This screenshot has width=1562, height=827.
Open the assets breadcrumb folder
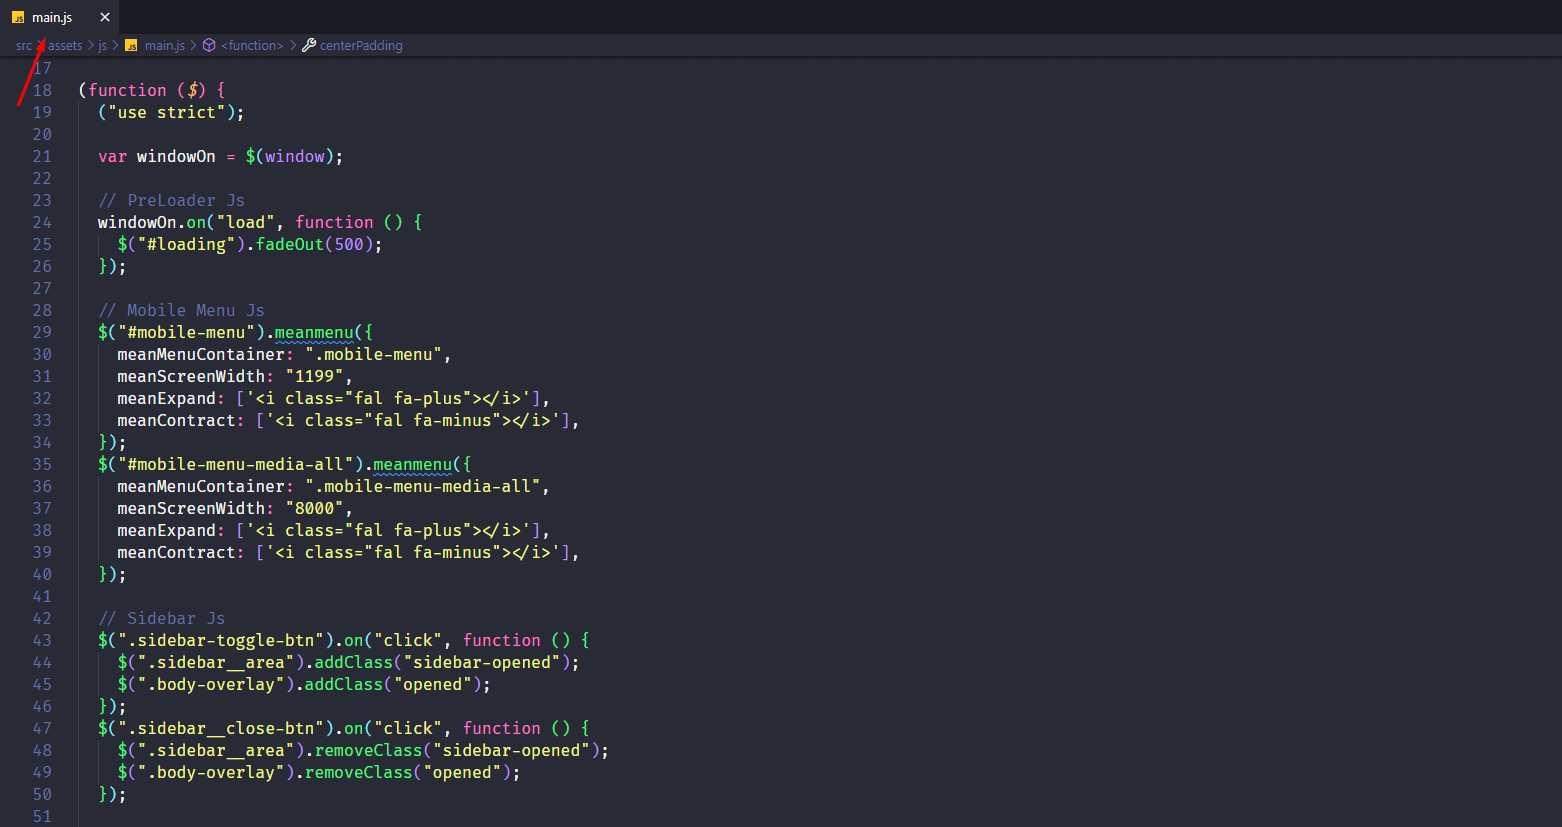click(65, 45)
